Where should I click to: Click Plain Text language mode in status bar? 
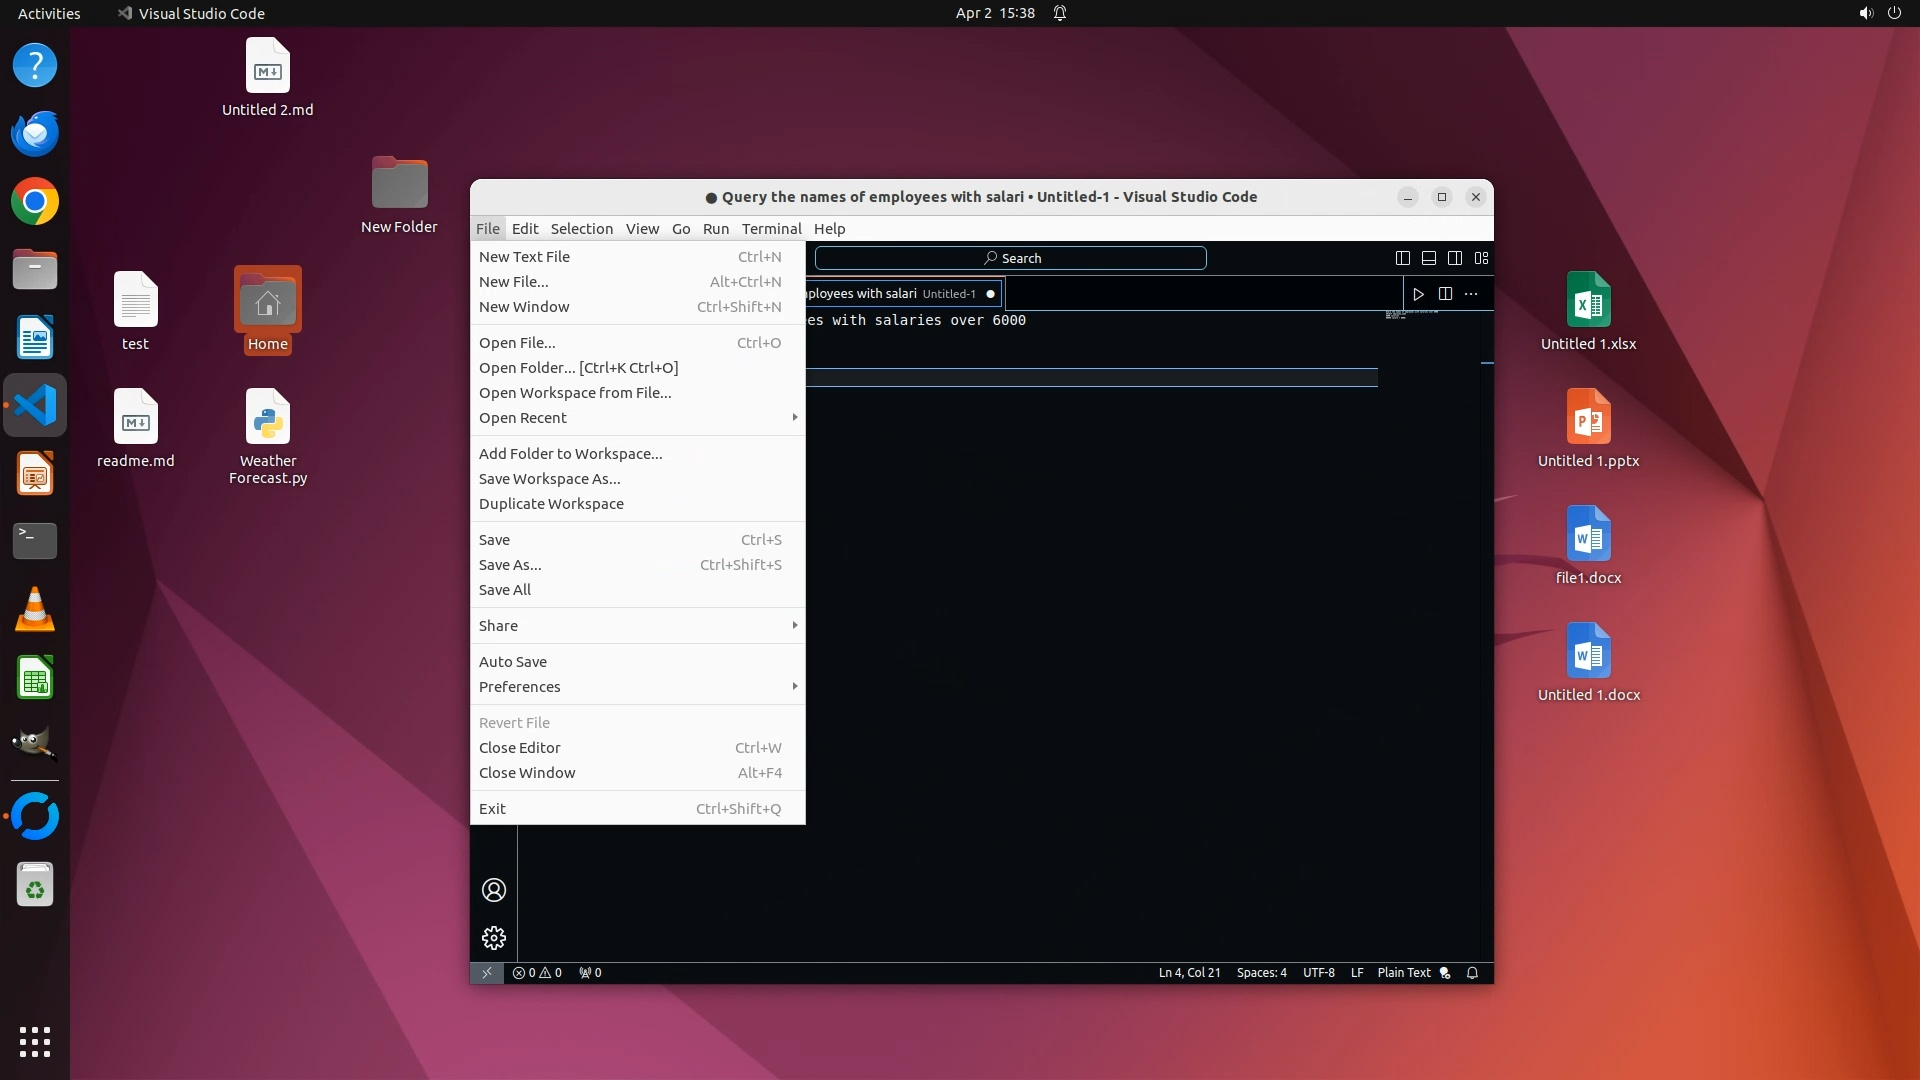click(1403, 973)
